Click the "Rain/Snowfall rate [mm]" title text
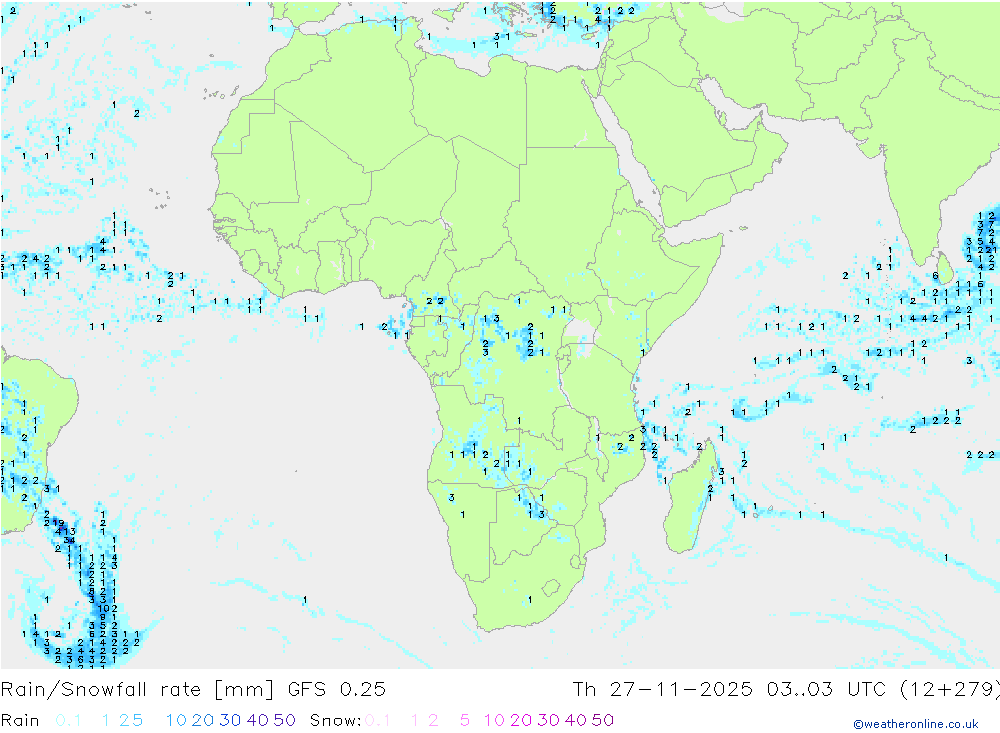1000x733 pixels. [137, 690]
